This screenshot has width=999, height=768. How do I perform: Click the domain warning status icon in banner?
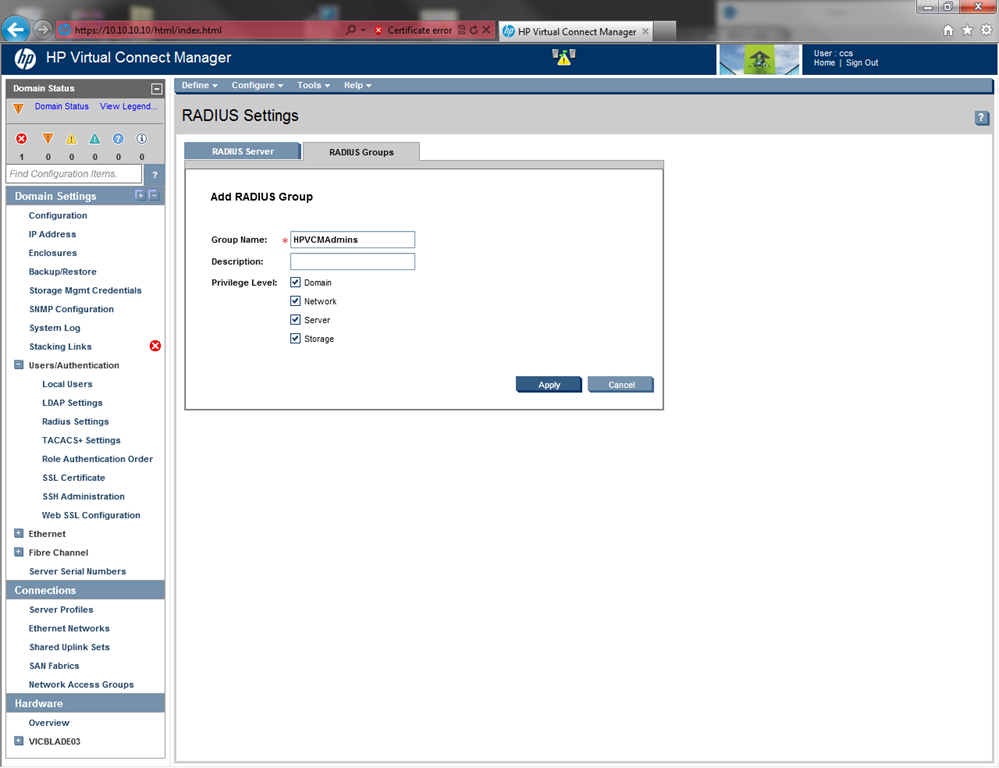(x=564, y=57)
